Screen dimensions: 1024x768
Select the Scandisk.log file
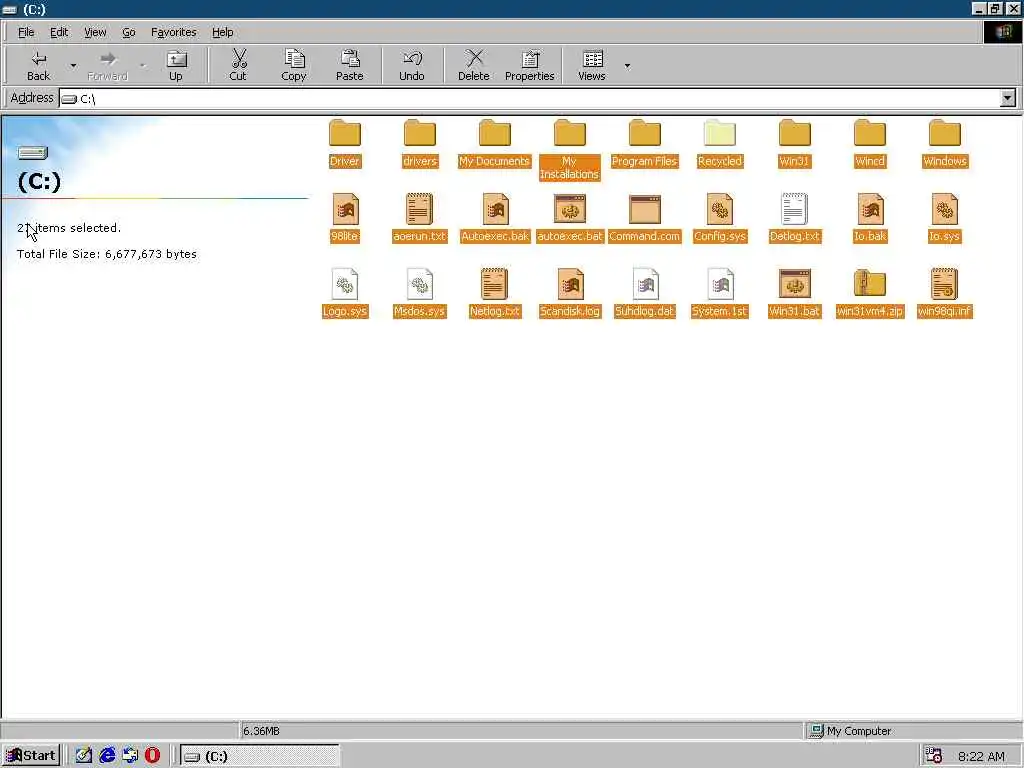coord(569,294)
